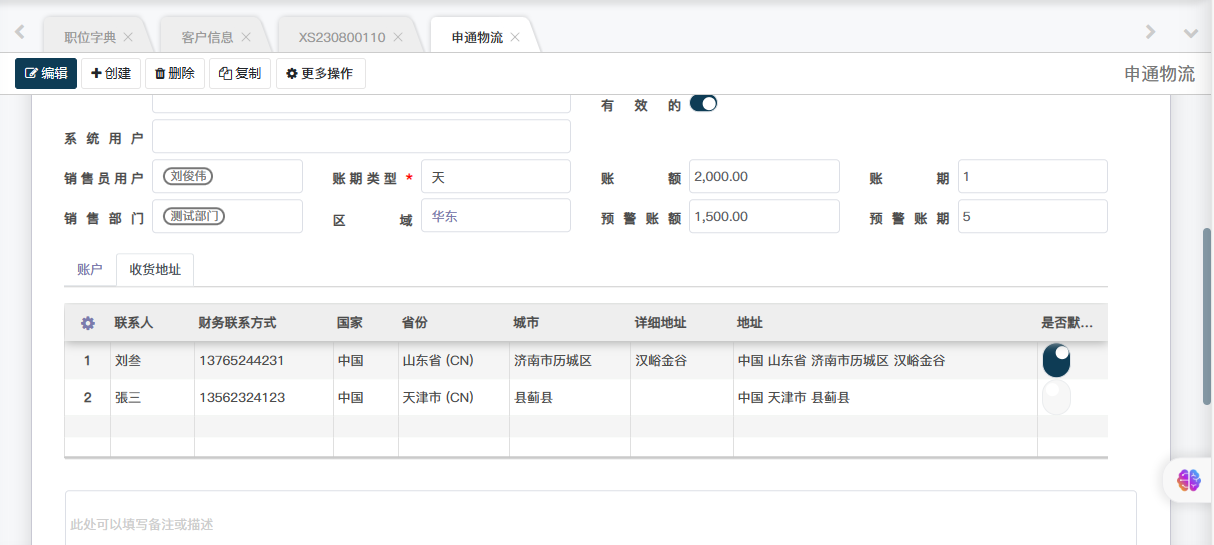
Task: Switch to the 账户 tab
Action: pos(90,269)
